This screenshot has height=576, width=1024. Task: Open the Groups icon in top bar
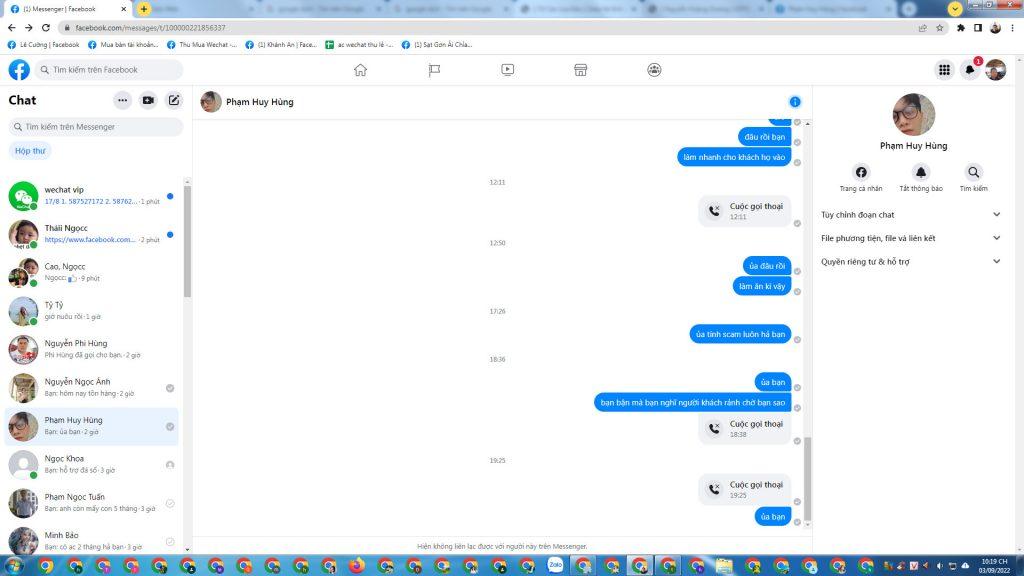pos(654,70)
